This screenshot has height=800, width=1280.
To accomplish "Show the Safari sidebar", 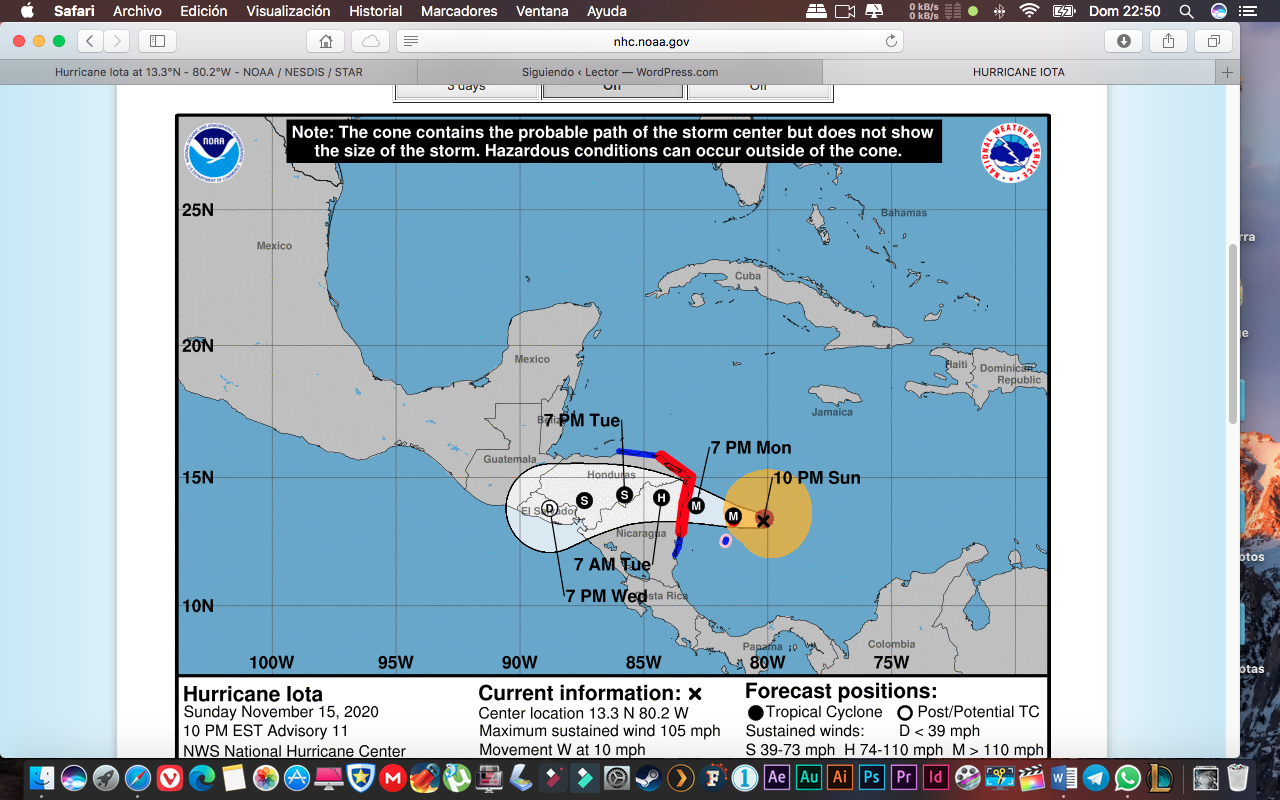I will tap(157, 41).
